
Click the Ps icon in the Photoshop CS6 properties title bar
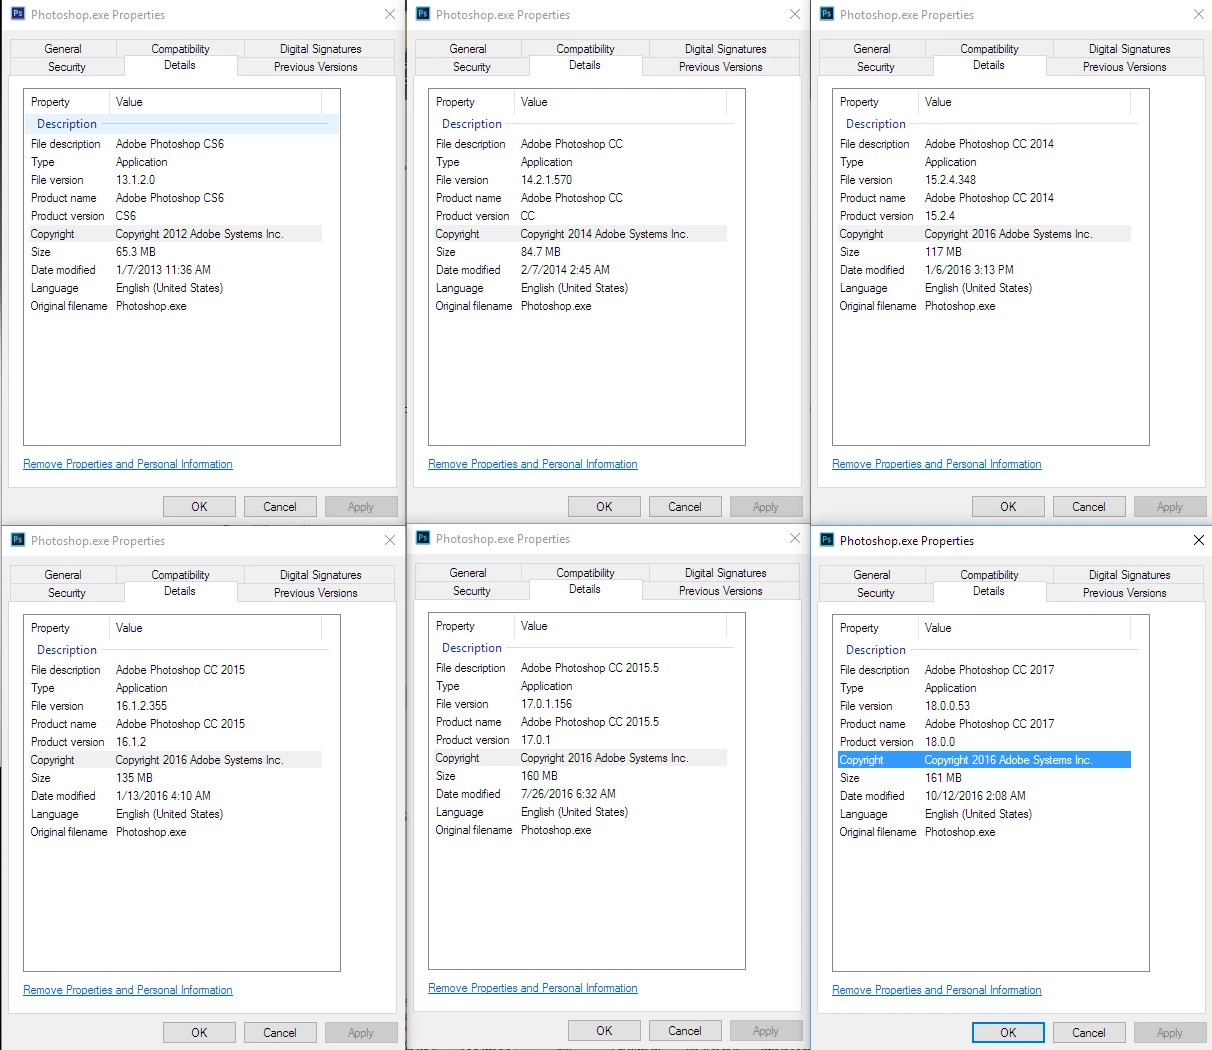(x=18, y=14)
